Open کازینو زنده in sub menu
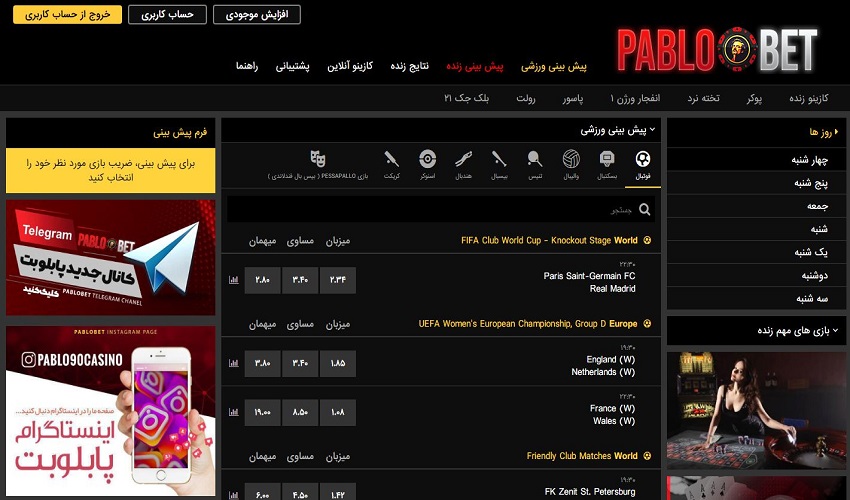 808,98
